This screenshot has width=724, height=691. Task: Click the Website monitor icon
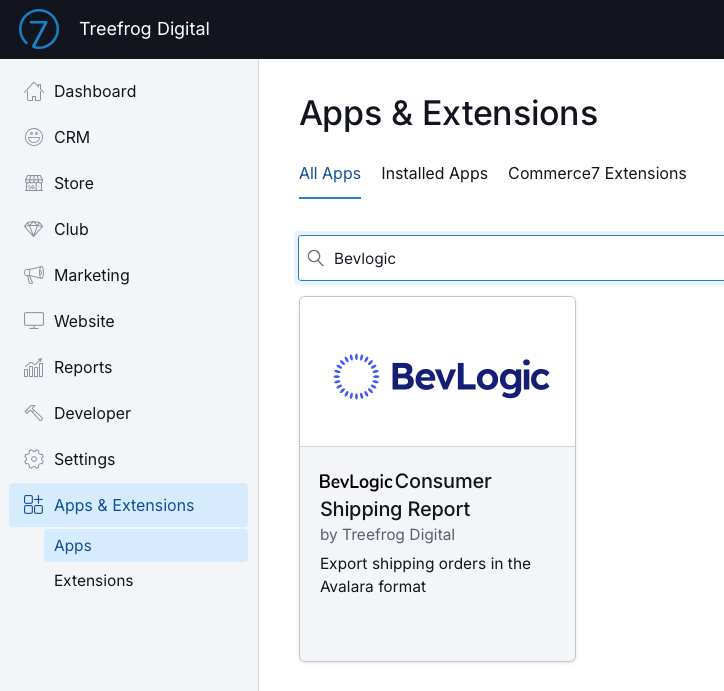(34, 321)
